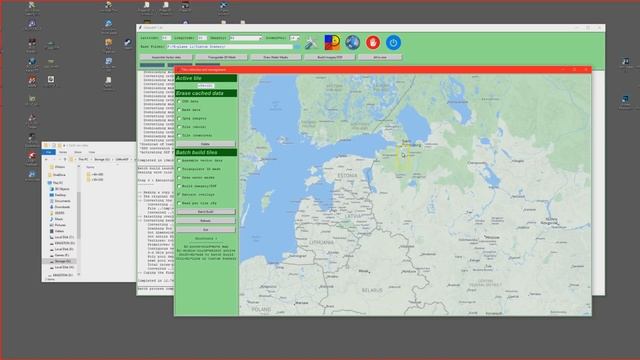Click the LATVIA label on the map
This screenshot has width=640, height=360.
pyautogui.click(x=353, y=216)
